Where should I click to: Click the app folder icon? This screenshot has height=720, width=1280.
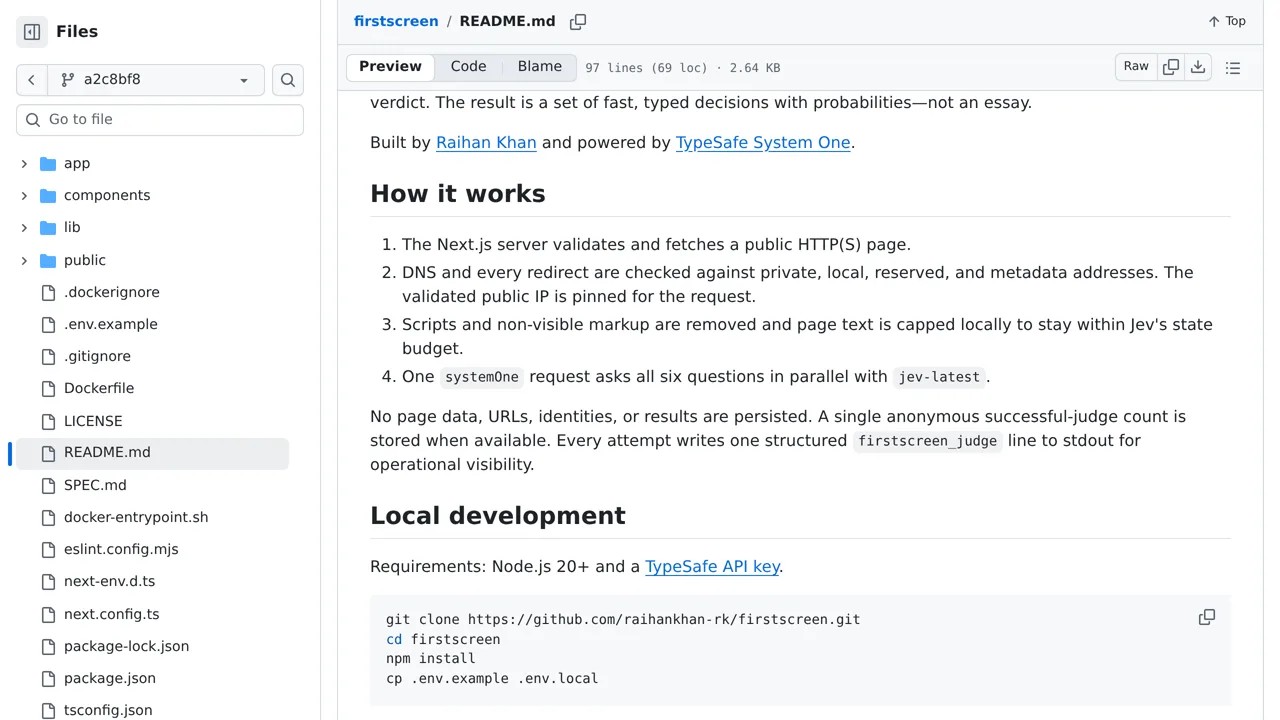click(x=48, y=163)
